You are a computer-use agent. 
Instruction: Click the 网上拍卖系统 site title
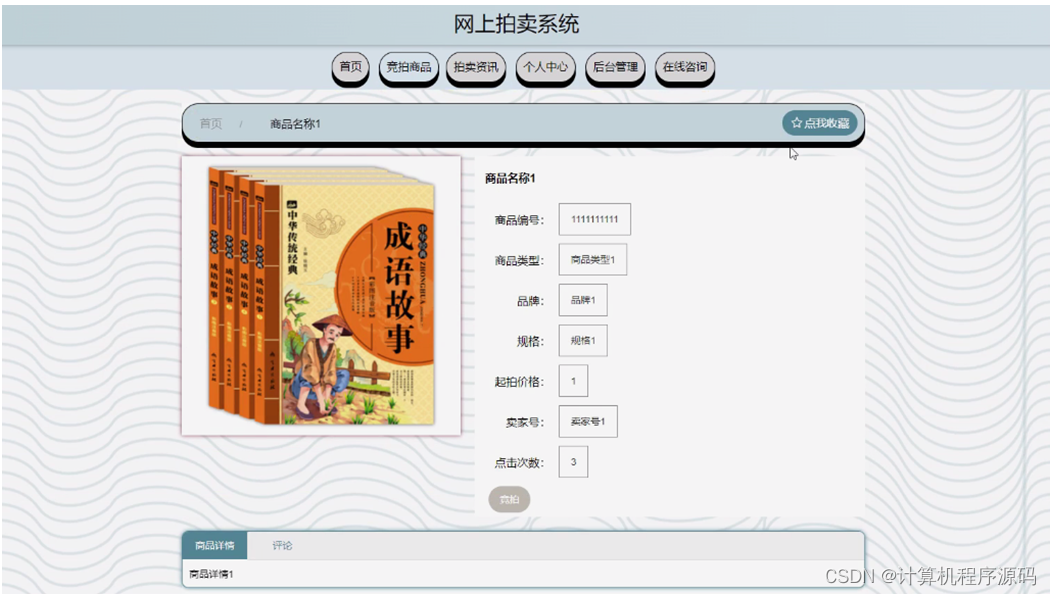coord(516,24)
